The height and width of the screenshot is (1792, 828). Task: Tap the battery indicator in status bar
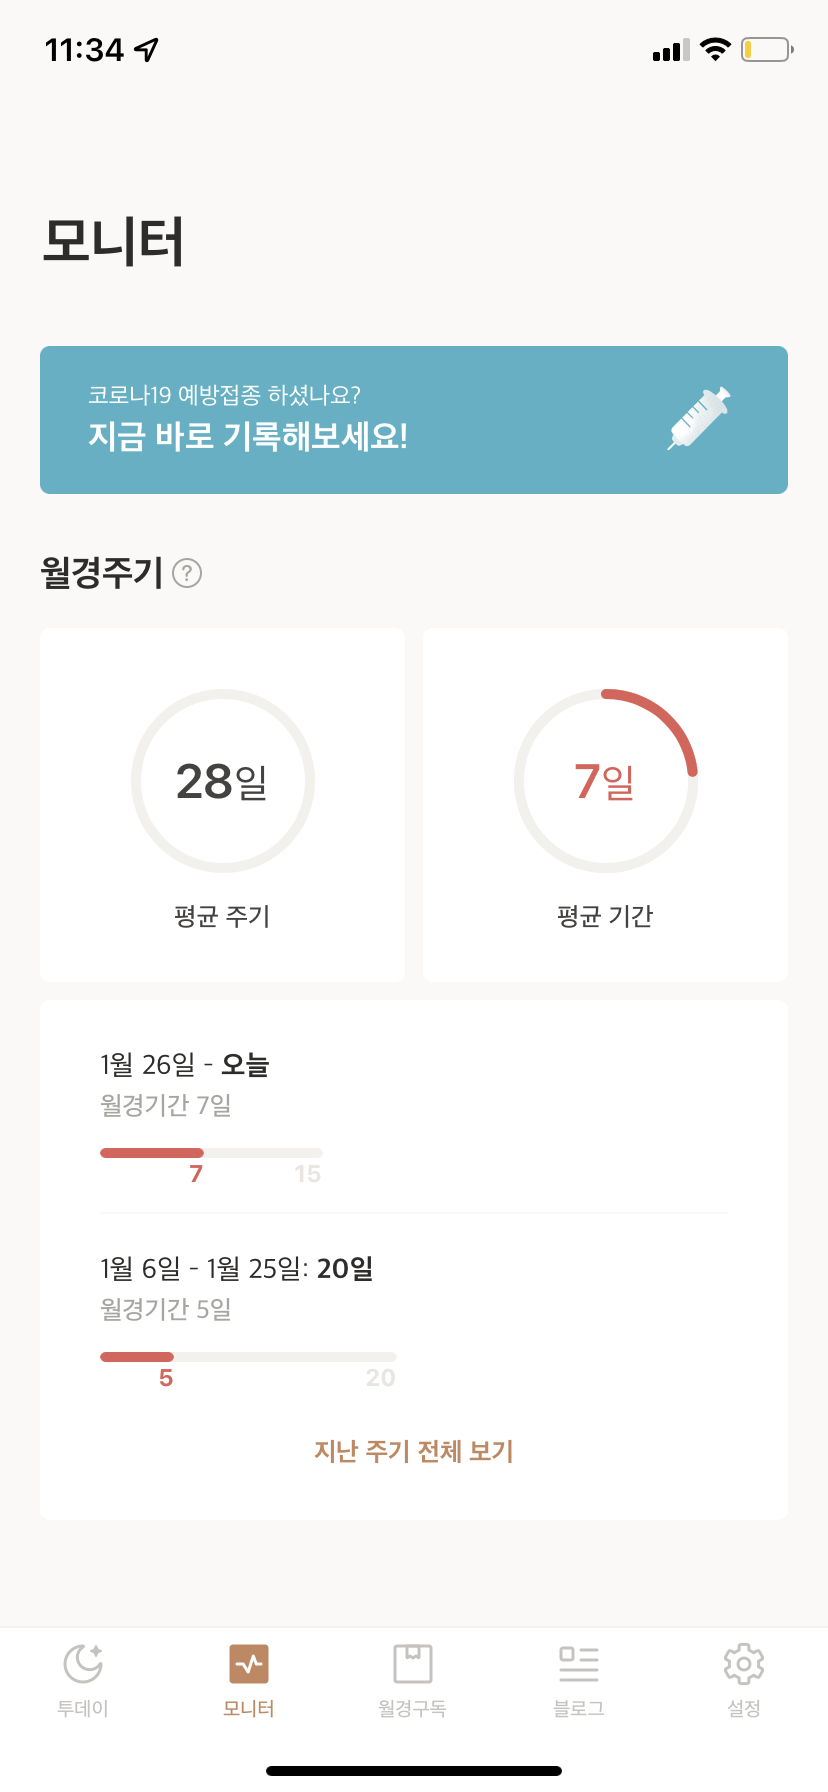point(766,49)
